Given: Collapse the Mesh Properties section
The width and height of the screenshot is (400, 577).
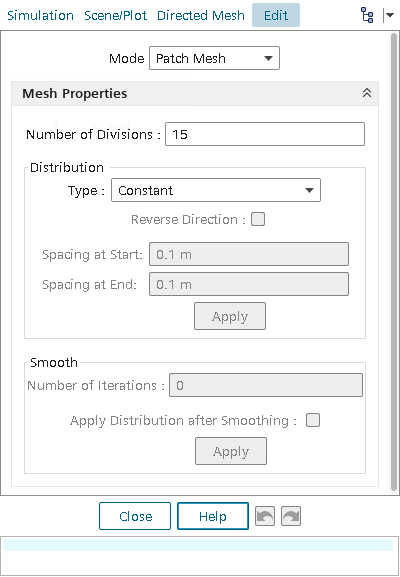Looking at the screenshot, I should coord(367,93).
